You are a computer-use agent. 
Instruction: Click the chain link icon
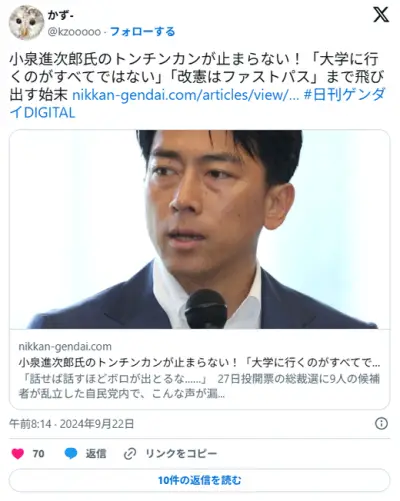coord(130,454)
